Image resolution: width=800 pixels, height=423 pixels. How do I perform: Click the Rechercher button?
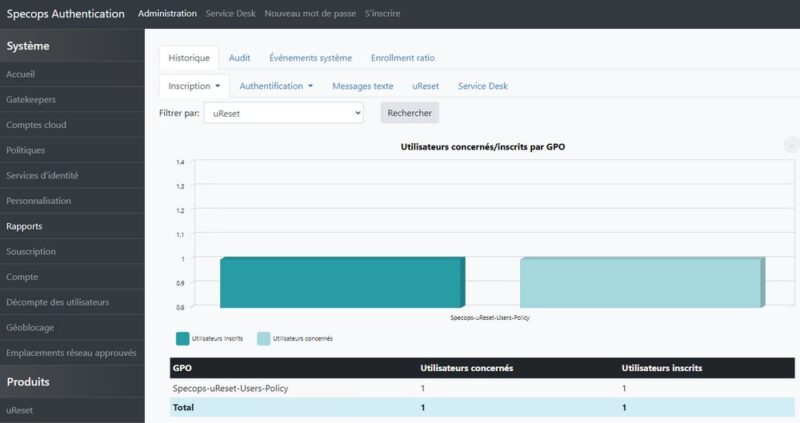coord(410,114)
